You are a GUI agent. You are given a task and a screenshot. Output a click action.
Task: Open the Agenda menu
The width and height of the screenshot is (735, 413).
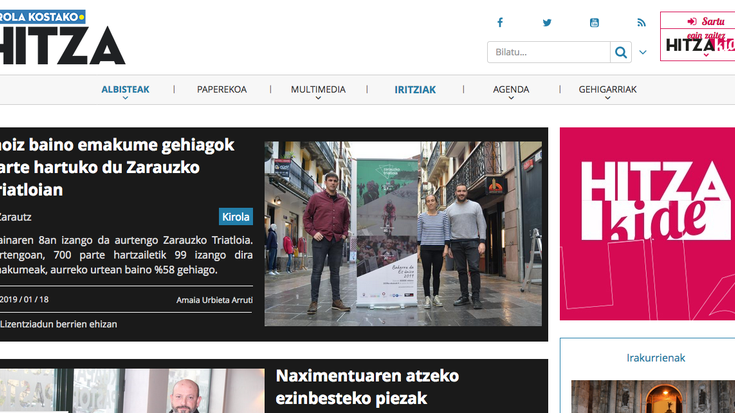(x=511, y=89)
